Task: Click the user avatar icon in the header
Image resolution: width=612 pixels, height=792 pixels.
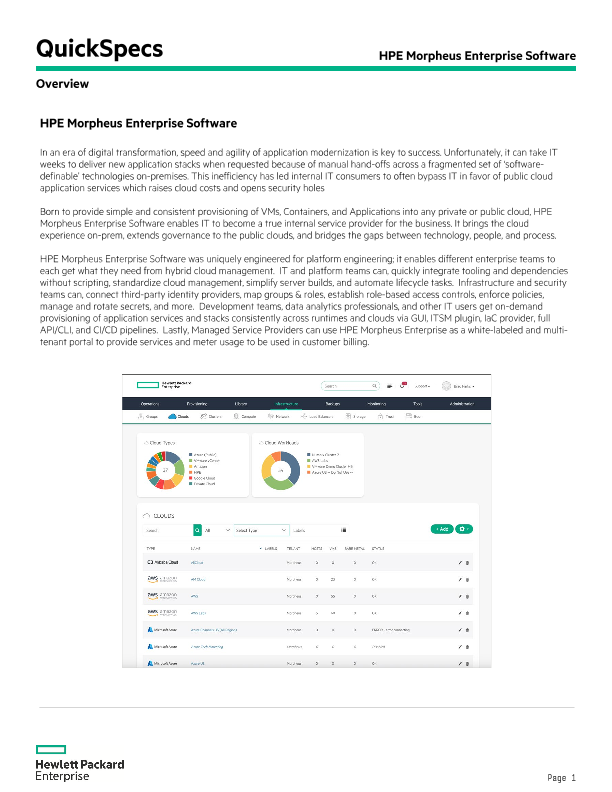Action: [446, 386]
